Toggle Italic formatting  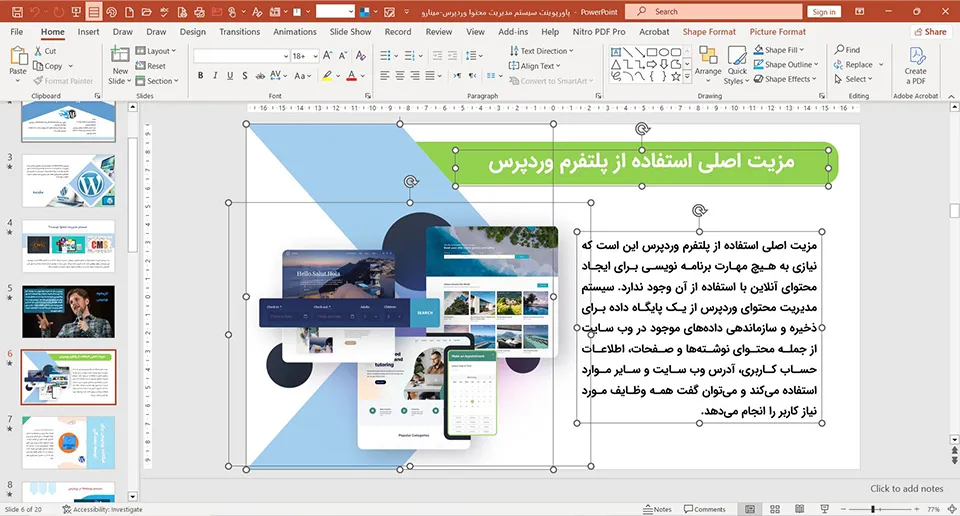coord(215,76)
